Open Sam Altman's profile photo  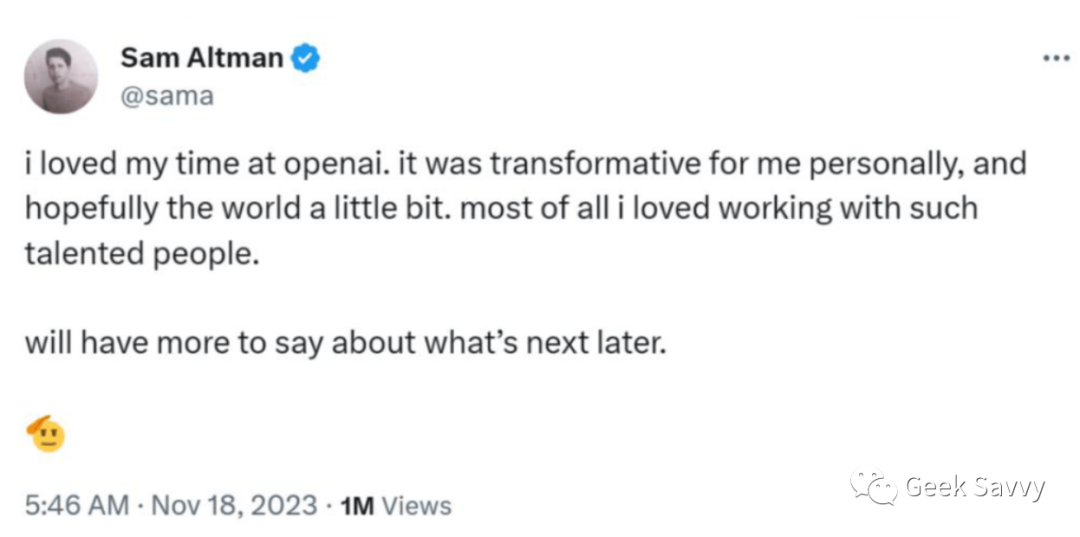coord(61,76)
